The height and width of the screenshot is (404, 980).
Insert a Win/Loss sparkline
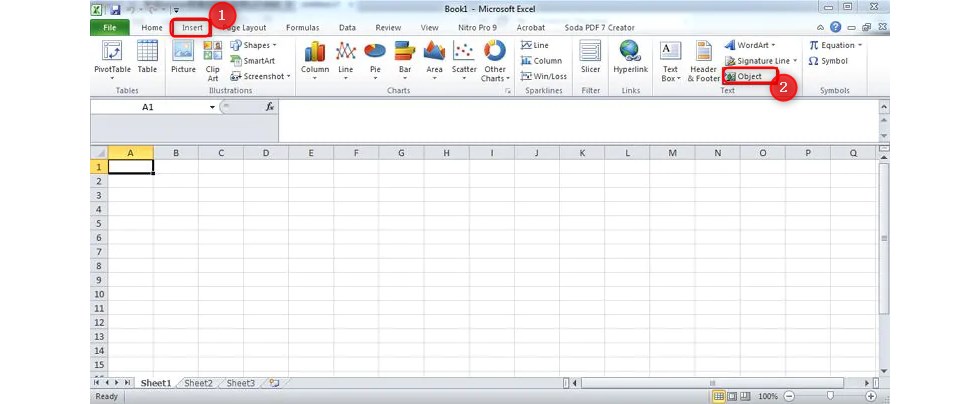[544, 76]
